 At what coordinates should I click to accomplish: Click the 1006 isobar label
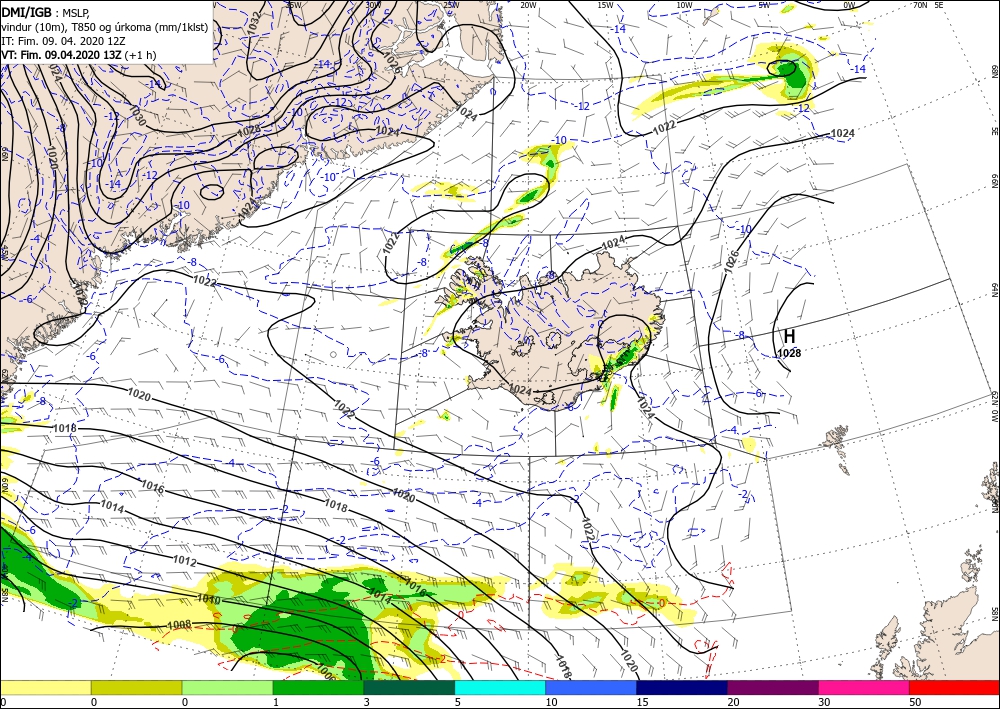point(326,673)
